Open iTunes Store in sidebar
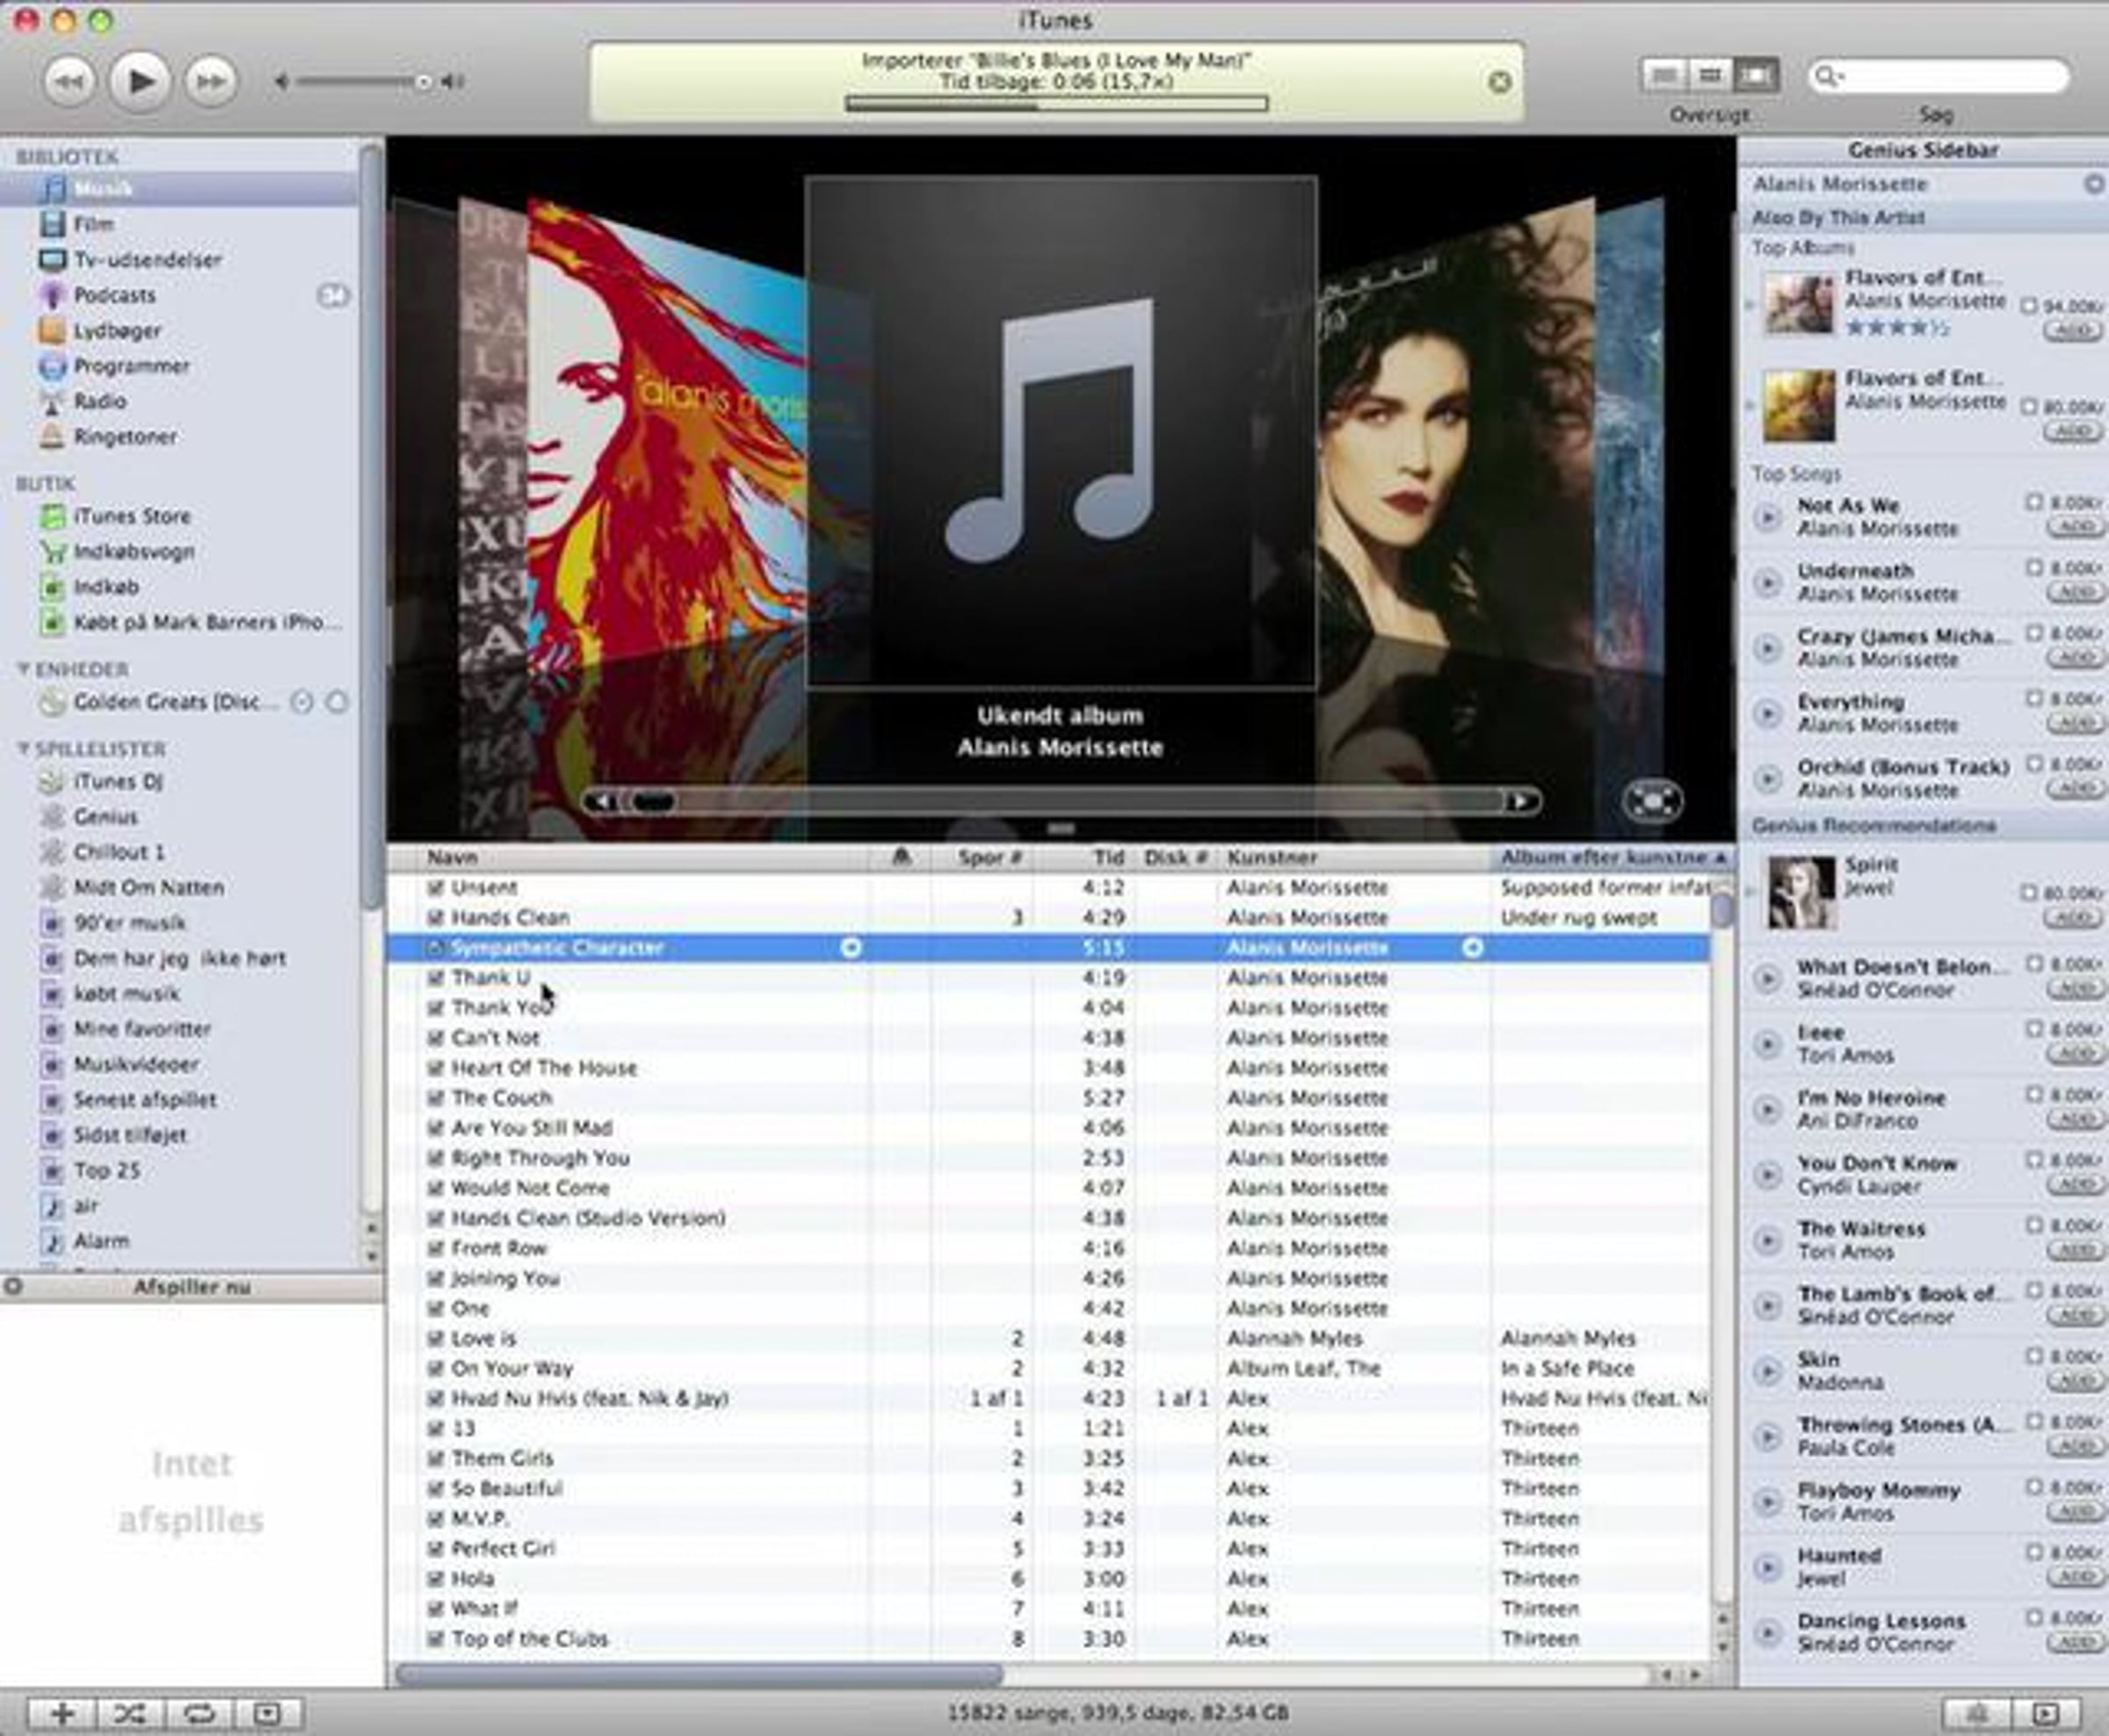2109x1736 pixels. (131, 516)
